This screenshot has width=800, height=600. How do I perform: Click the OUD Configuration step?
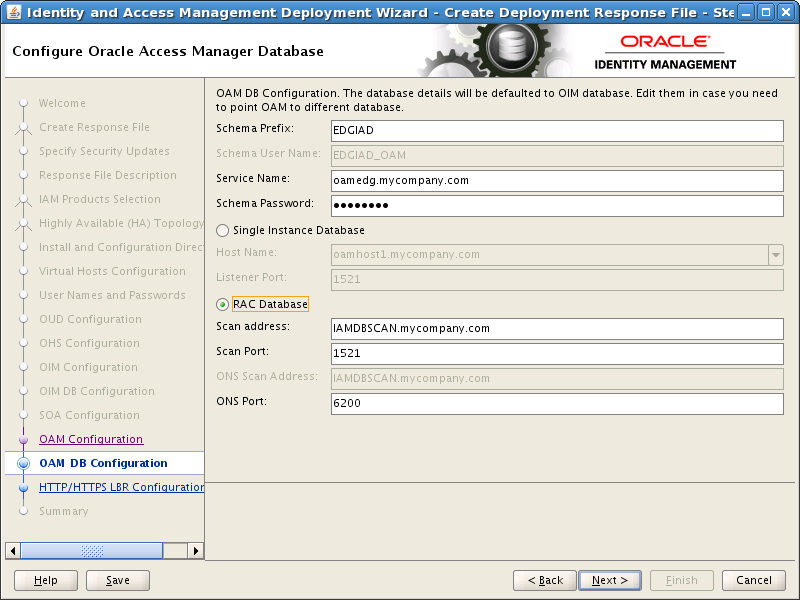point(90,319)
